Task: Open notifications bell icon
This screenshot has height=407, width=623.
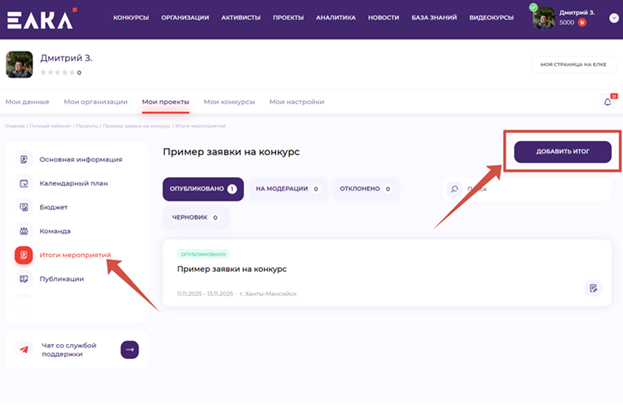Action: pyautogui.click(x=607, y=101)
